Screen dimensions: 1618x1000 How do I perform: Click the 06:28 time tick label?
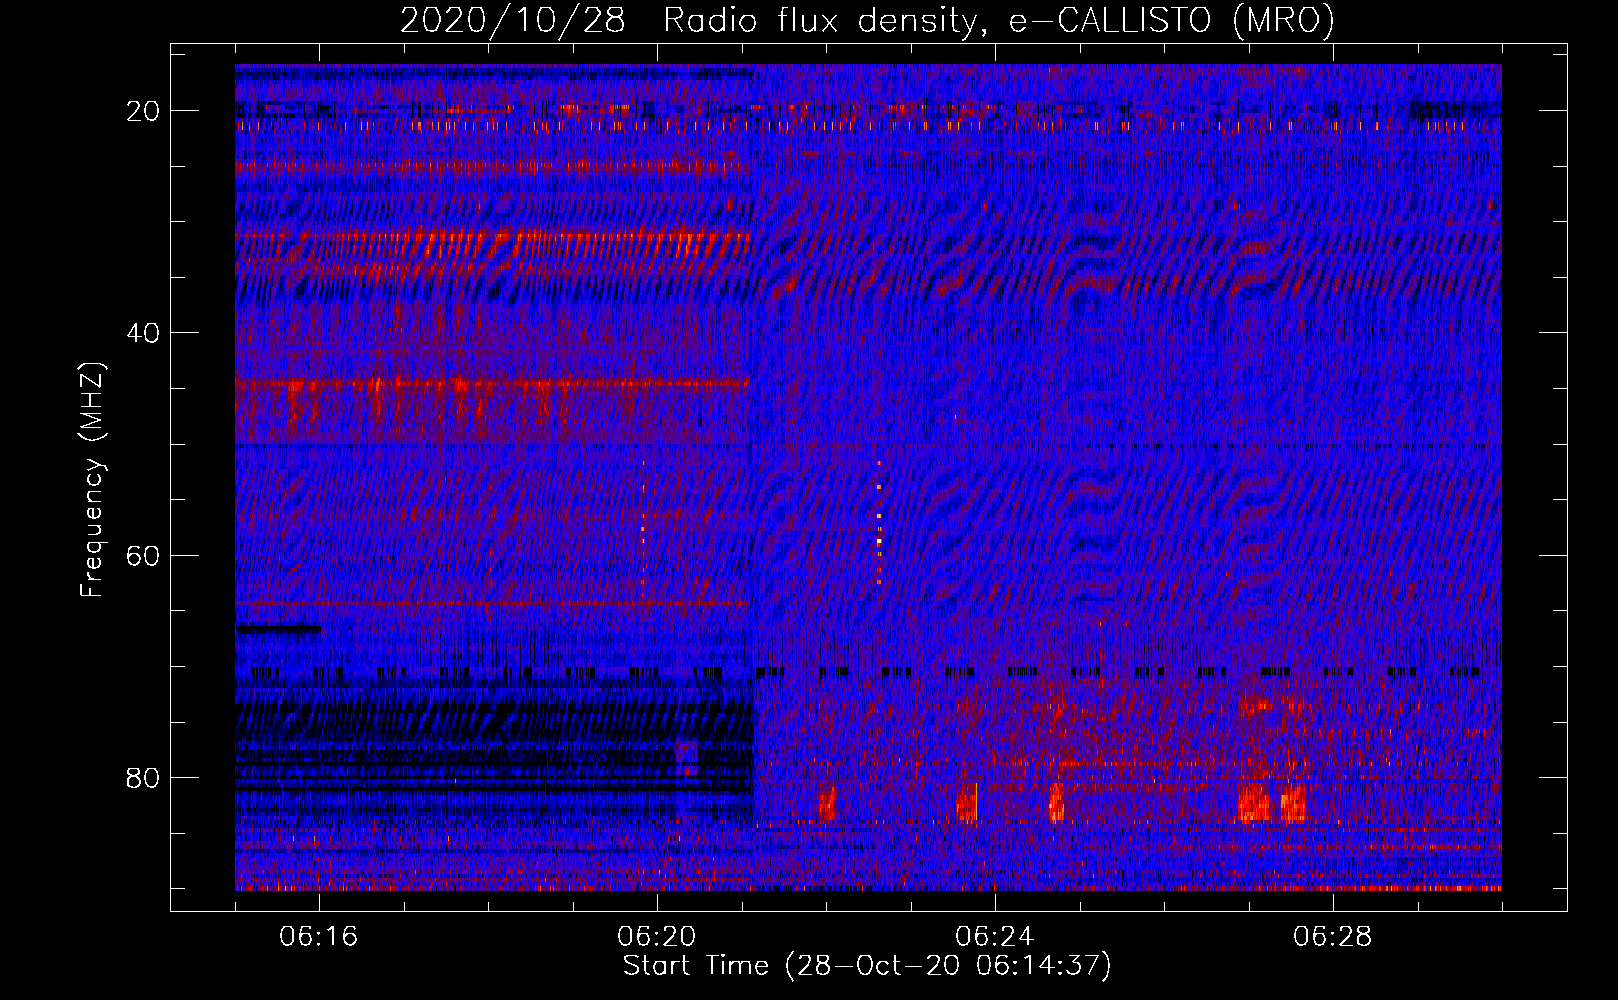point(1333,937)
